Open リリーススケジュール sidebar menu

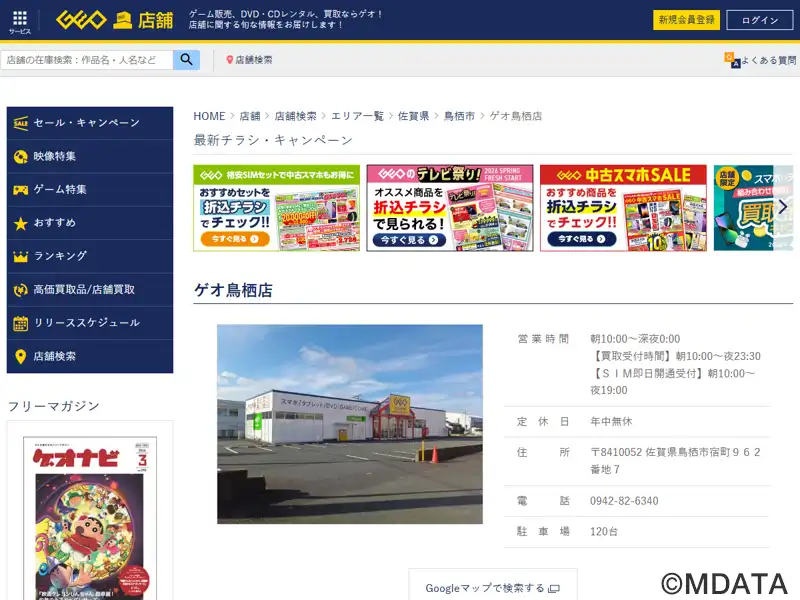click(90, 323)
